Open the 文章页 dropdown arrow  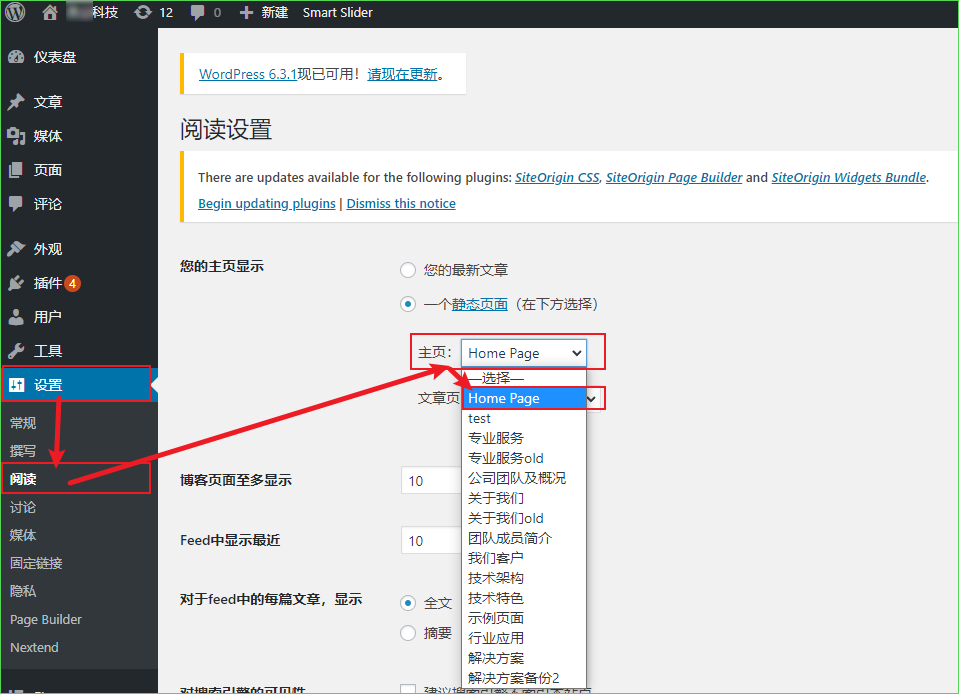[591, 399]
